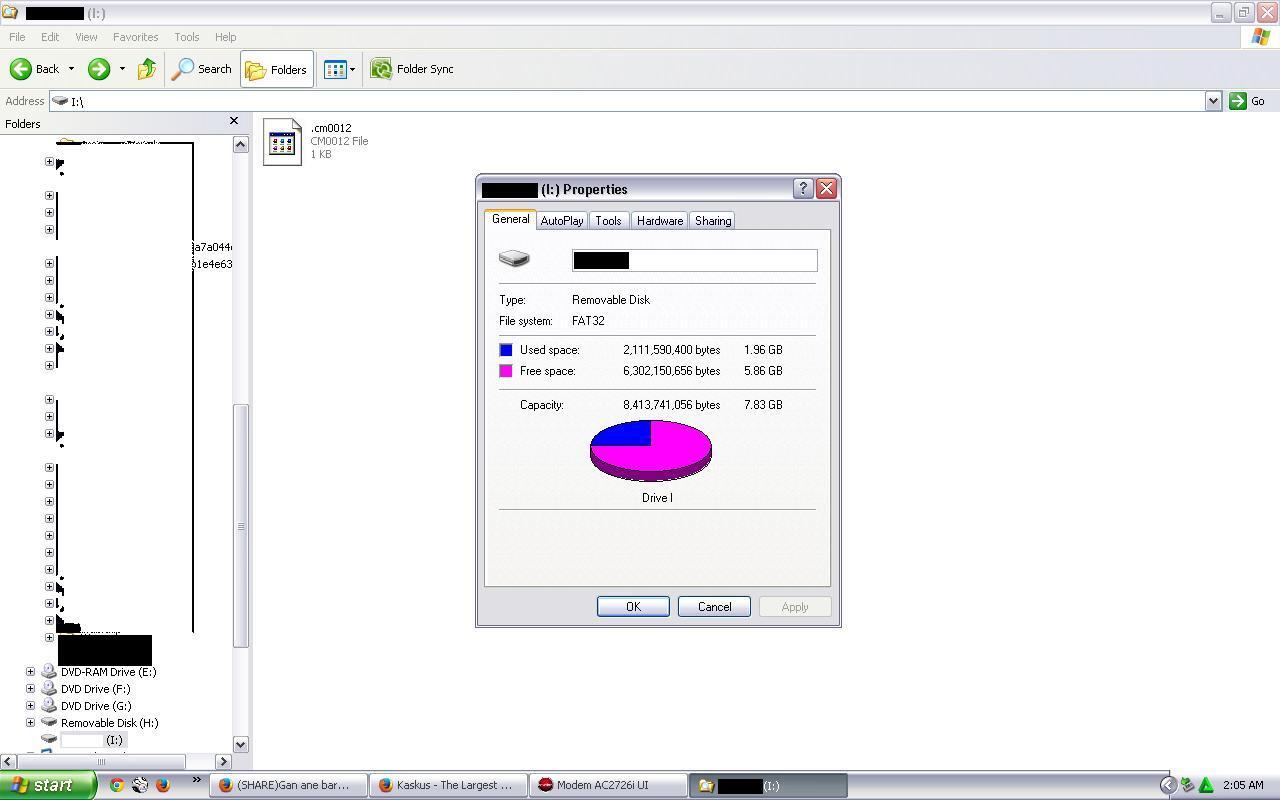The image size is (1280, 800).
Task: Open the Help menu
Action: 225,37
